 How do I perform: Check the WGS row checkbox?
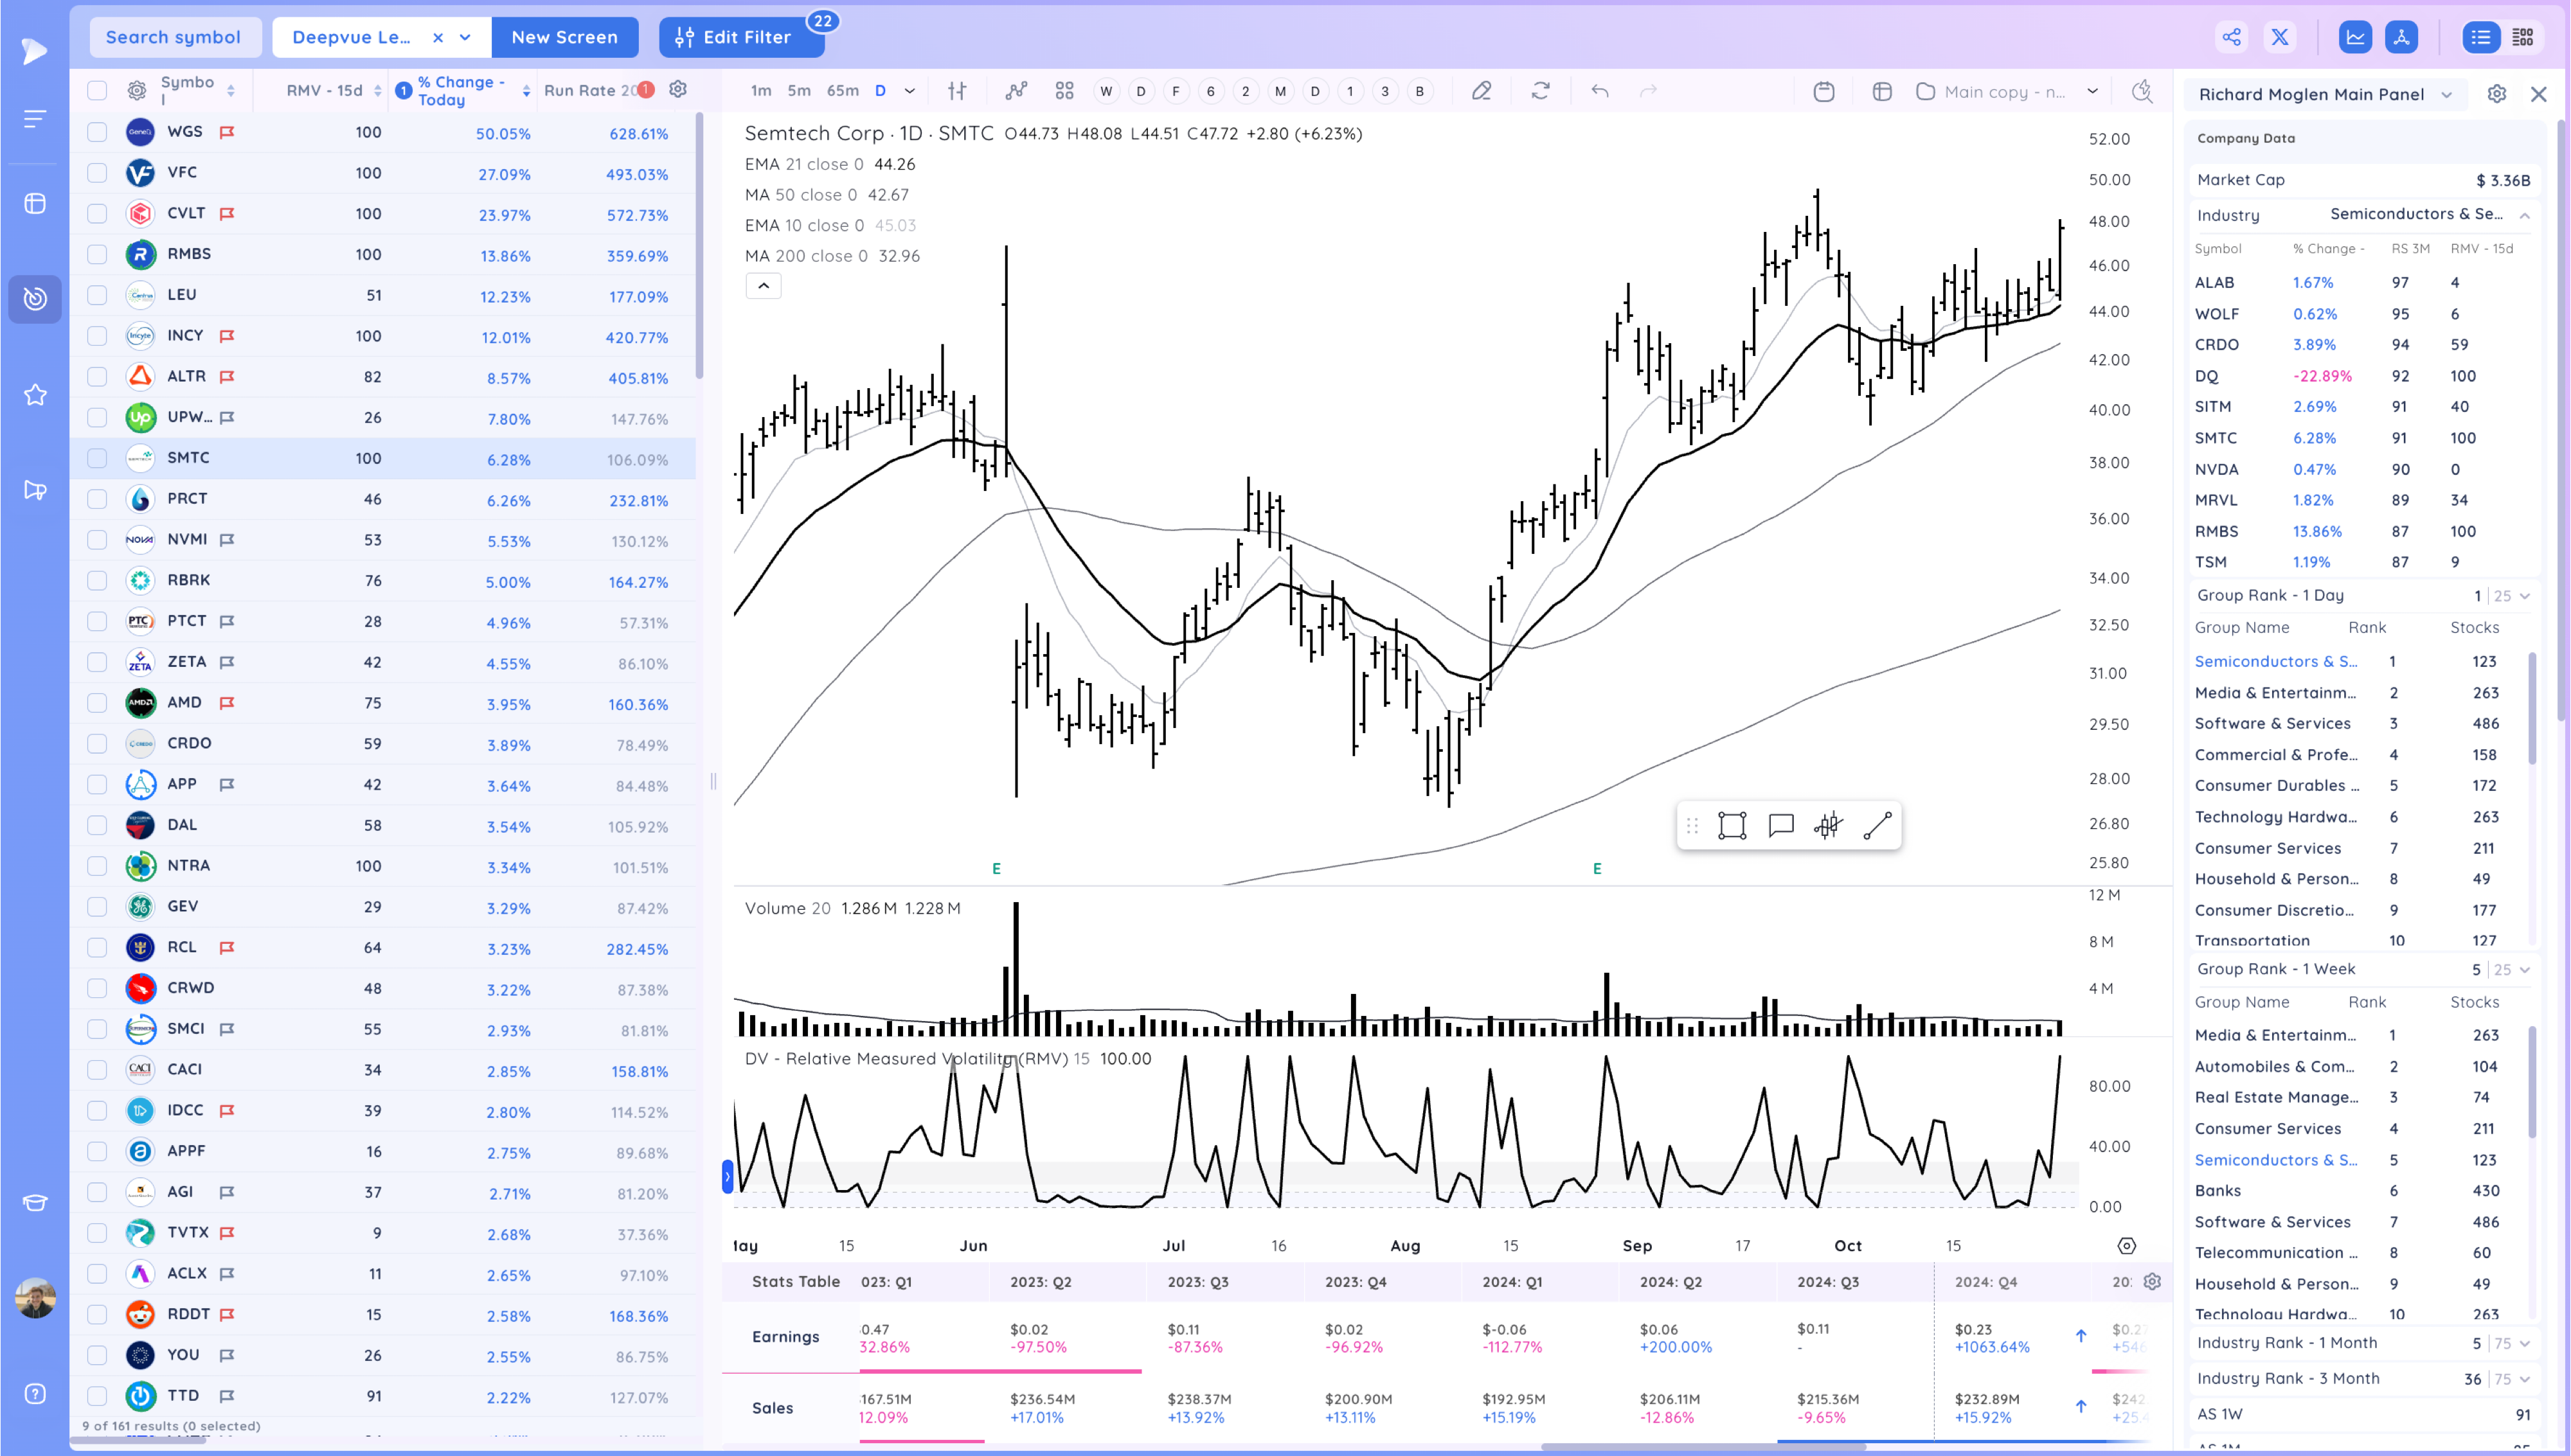tap(97, 132)
